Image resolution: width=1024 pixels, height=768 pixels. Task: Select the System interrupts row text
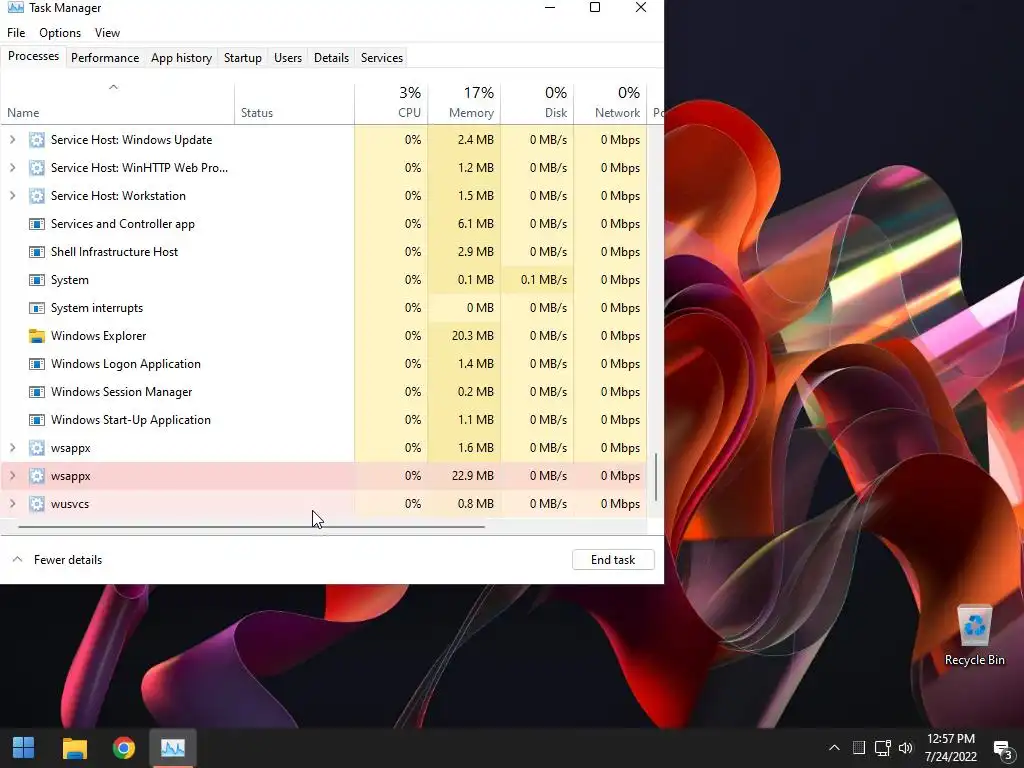pyautogui.click(x=97, y=308)
